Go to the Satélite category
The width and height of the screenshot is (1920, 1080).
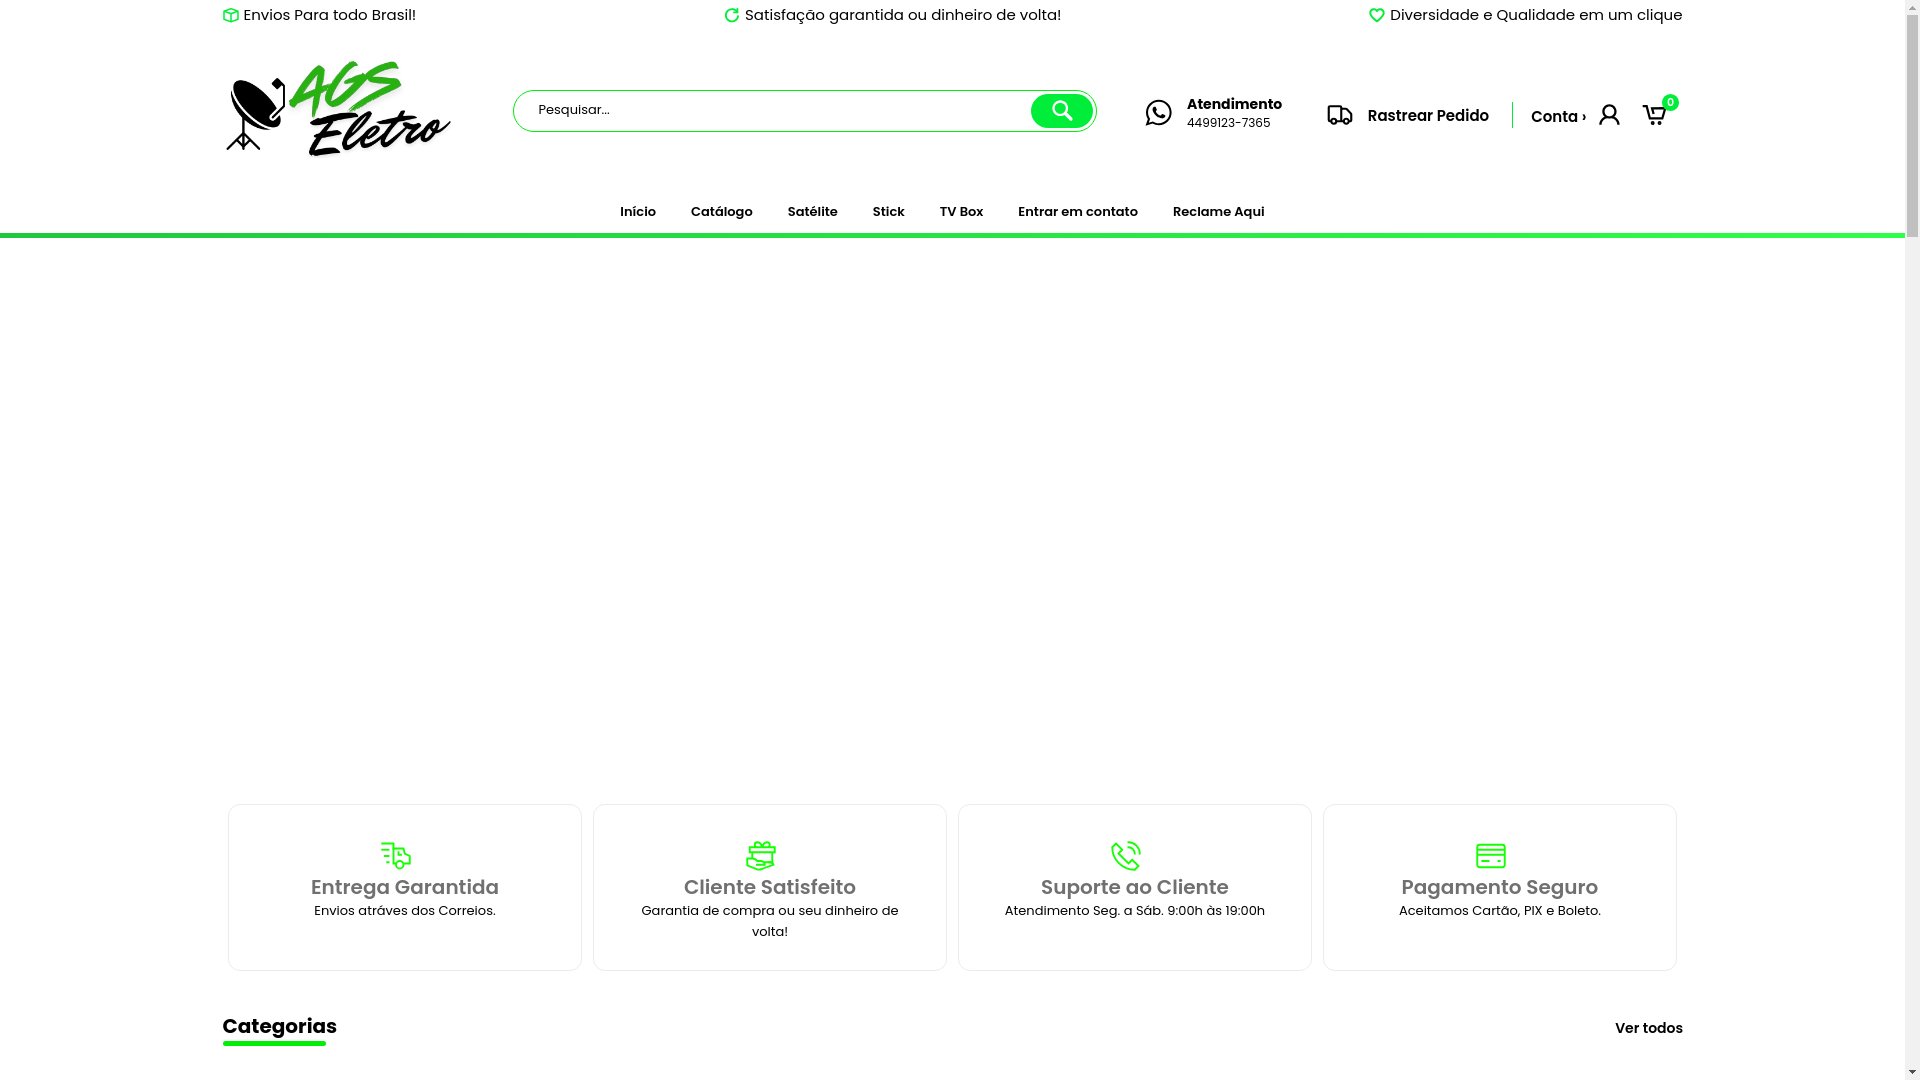(x=812, y=212)
